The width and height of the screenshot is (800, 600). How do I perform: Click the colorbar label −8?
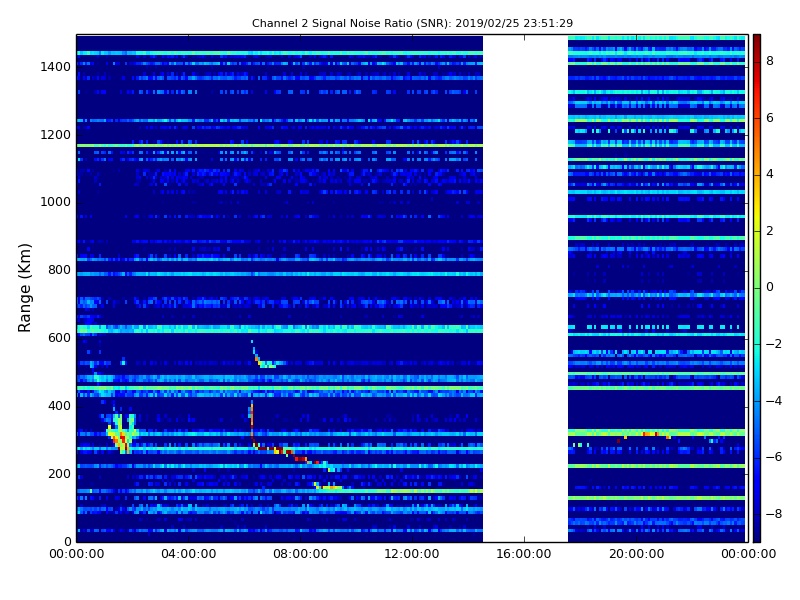tap(773, 514)
